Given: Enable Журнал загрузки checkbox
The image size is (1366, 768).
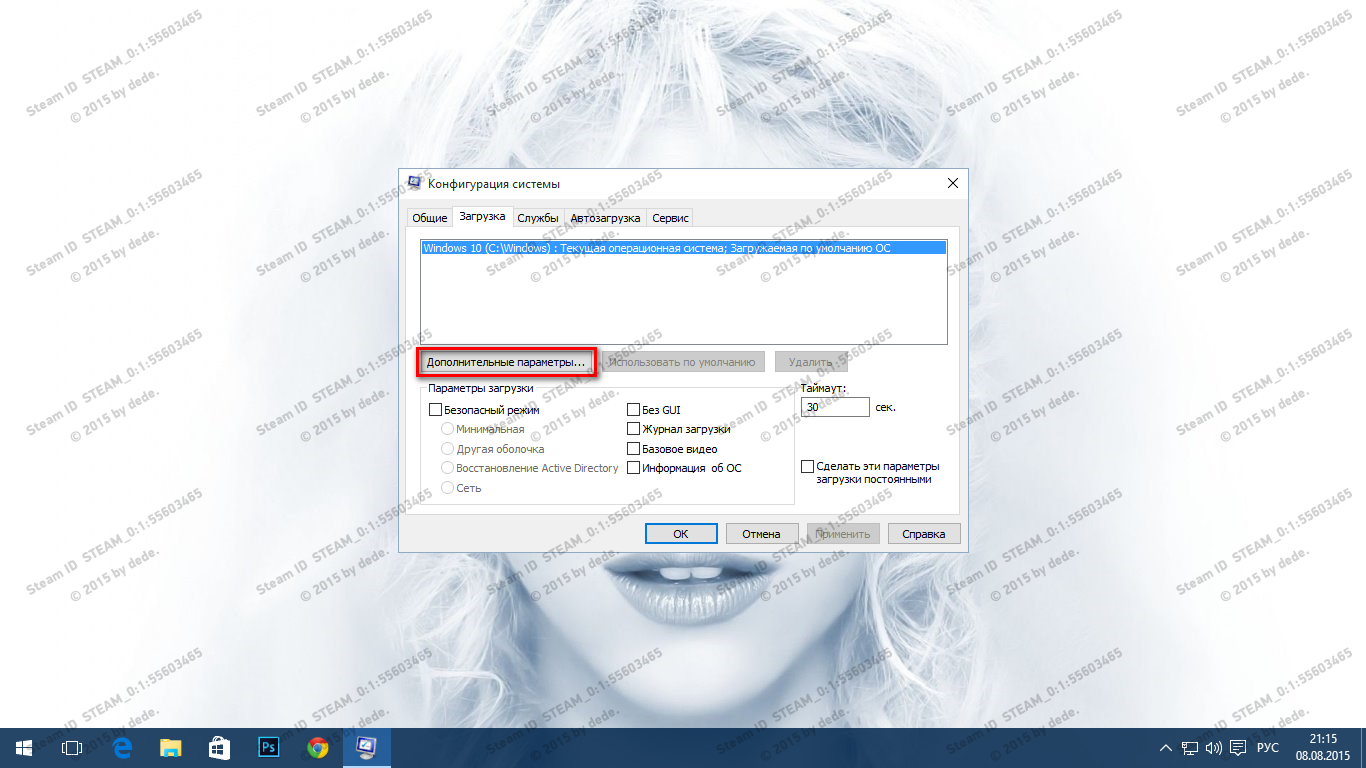Looking at the screenshot, I should click(x=633, y=429).
